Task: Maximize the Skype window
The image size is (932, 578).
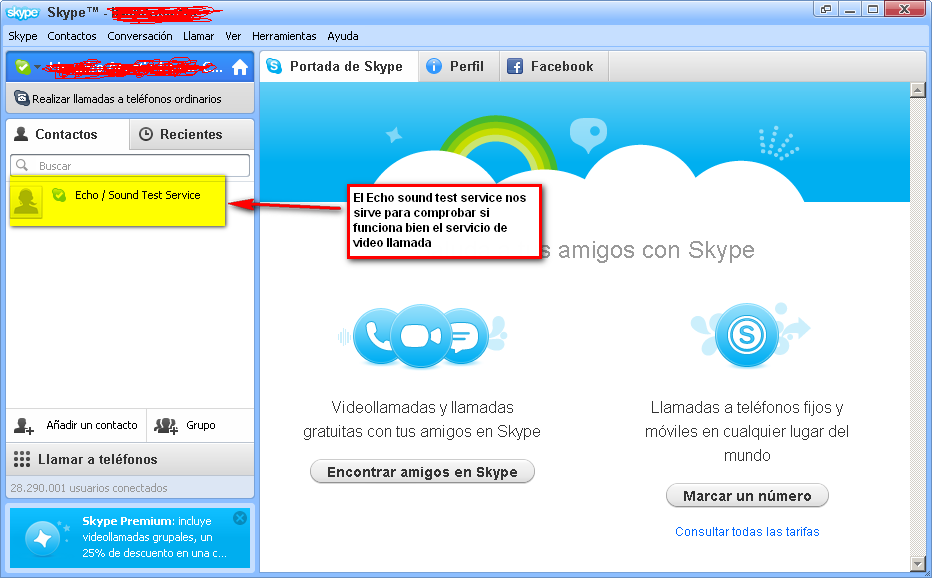Action: tap(873, 10)
